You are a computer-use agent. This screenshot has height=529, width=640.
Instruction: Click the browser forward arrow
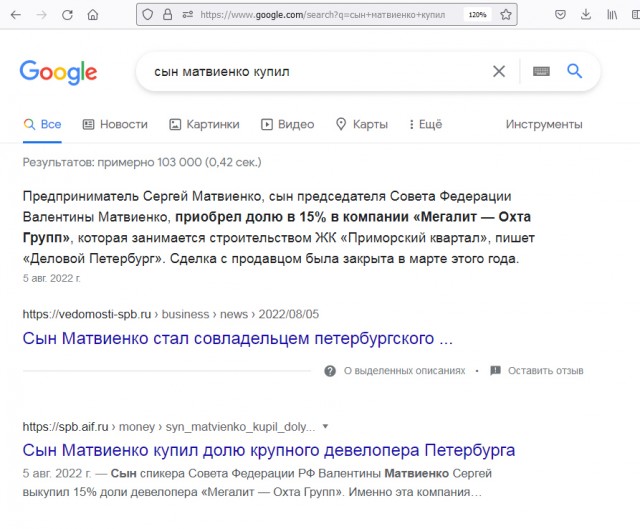41,15
